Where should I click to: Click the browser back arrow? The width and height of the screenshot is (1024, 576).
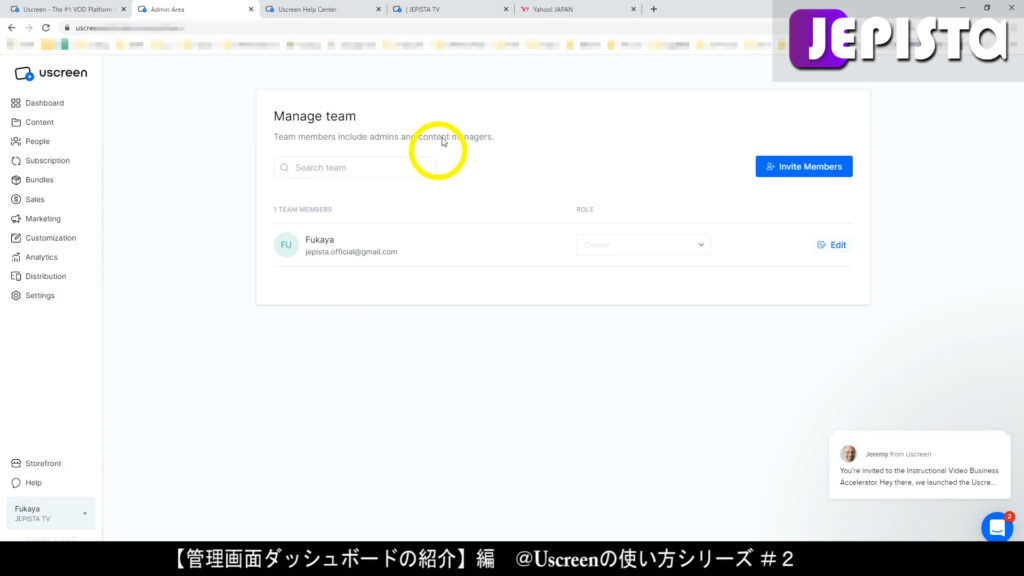12,27
